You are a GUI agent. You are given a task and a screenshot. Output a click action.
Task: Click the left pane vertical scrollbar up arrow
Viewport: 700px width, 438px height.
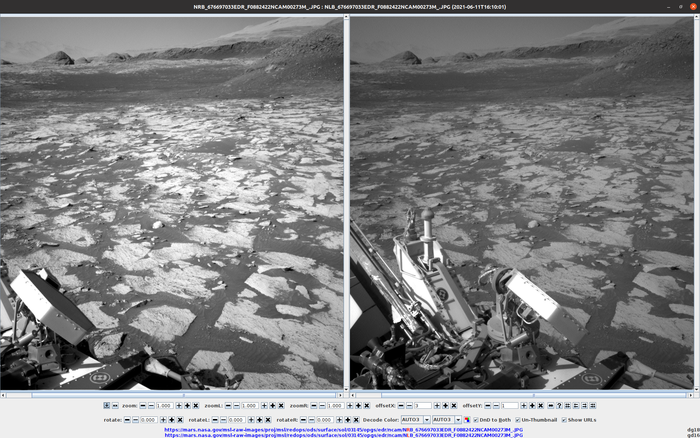pos(346,17)
